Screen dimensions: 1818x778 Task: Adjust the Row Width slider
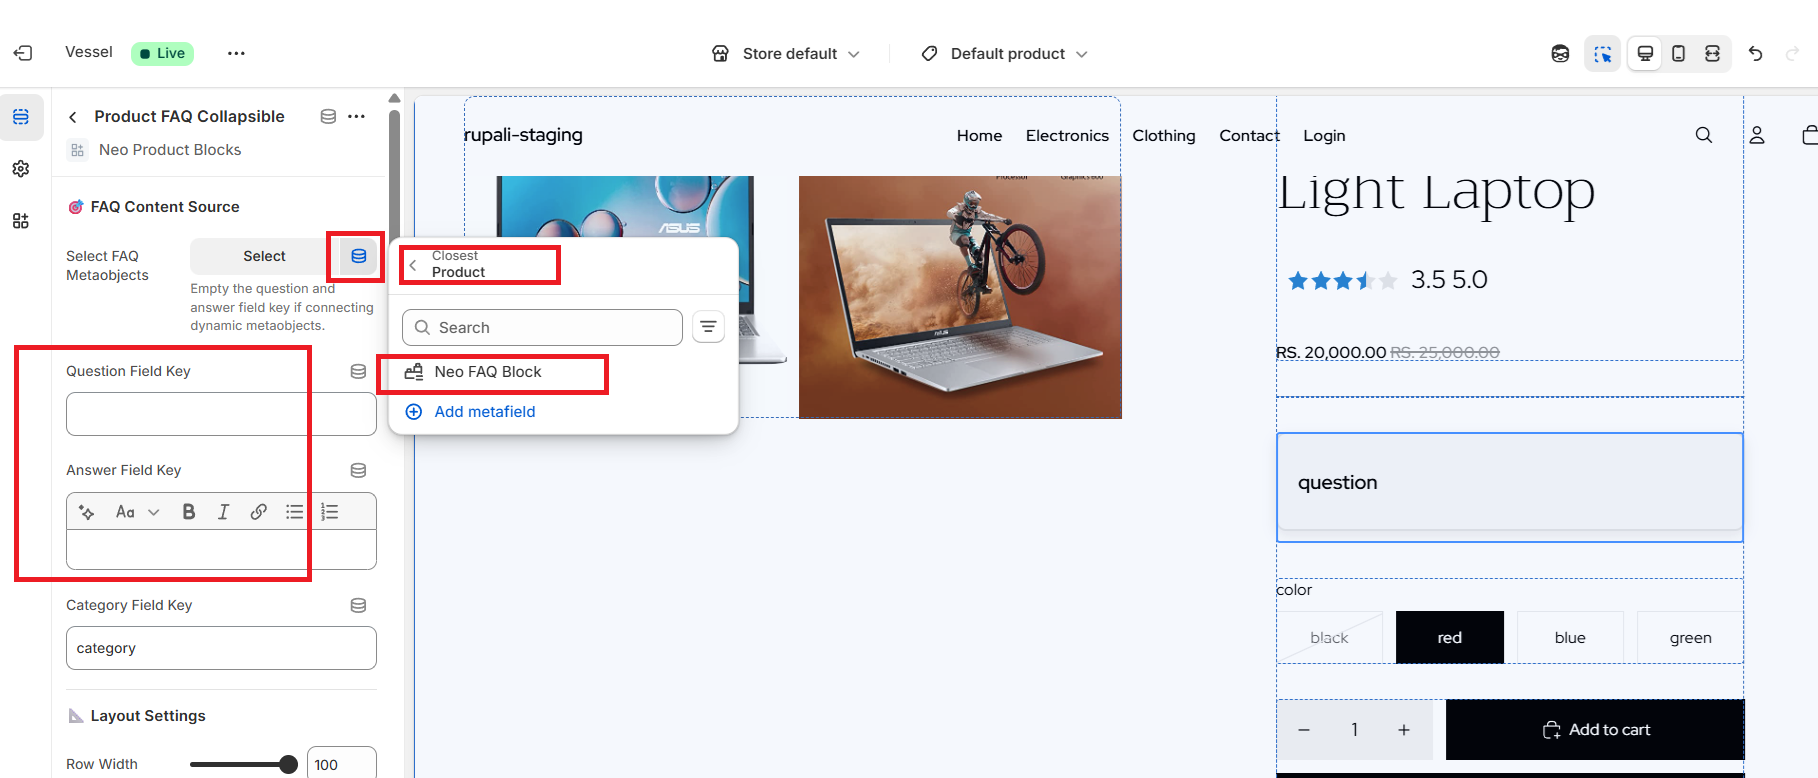pyautogui.click(x=244, y=765)
